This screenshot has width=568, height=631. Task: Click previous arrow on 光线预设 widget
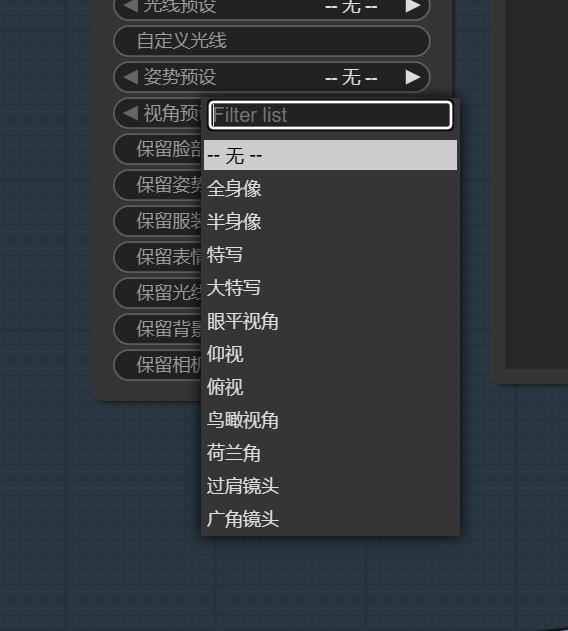click(x=130, y=6)
